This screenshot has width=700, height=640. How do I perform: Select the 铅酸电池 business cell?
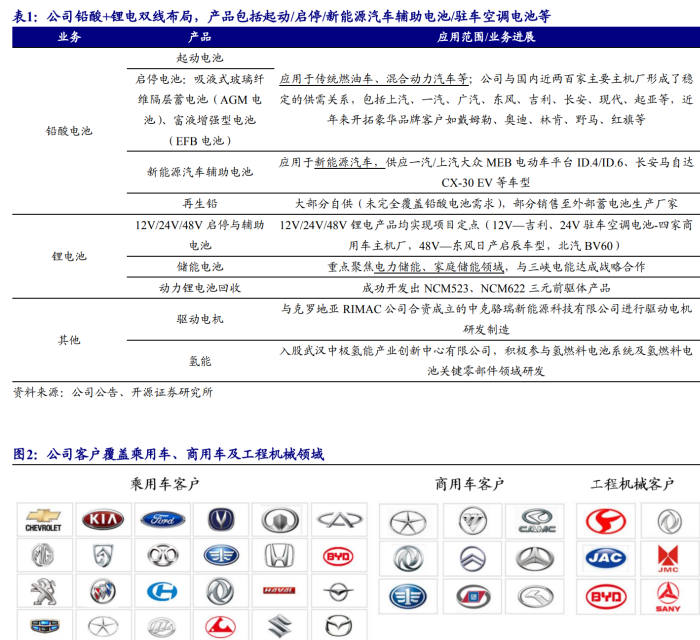click(69, 130)
